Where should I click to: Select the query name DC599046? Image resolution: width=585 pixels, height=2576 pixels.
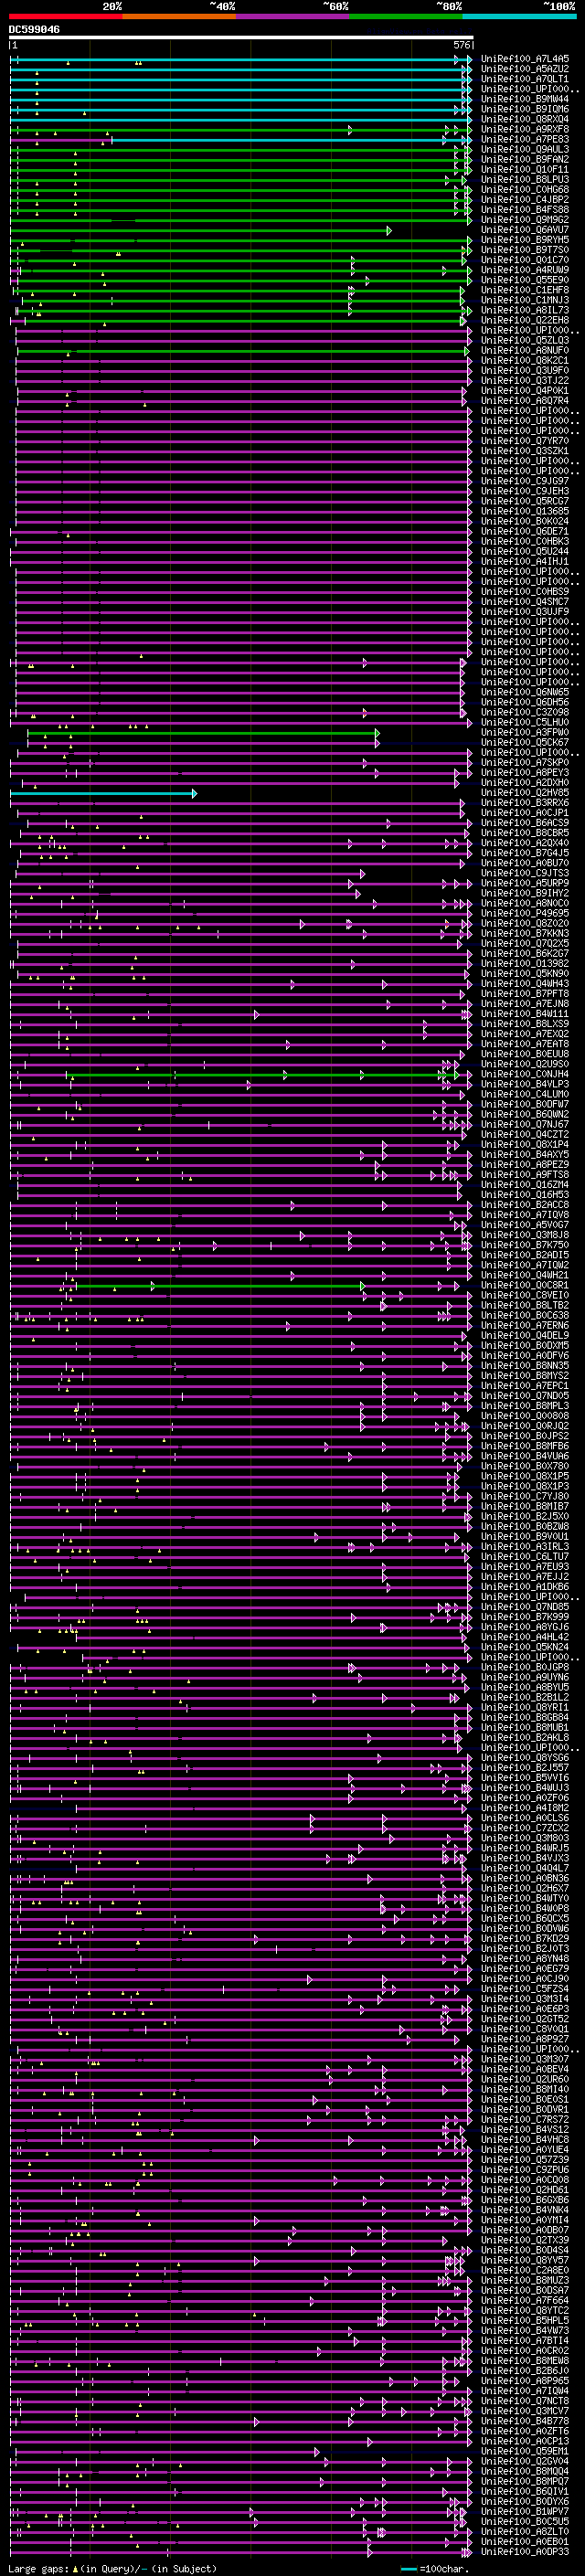point(34,30)
